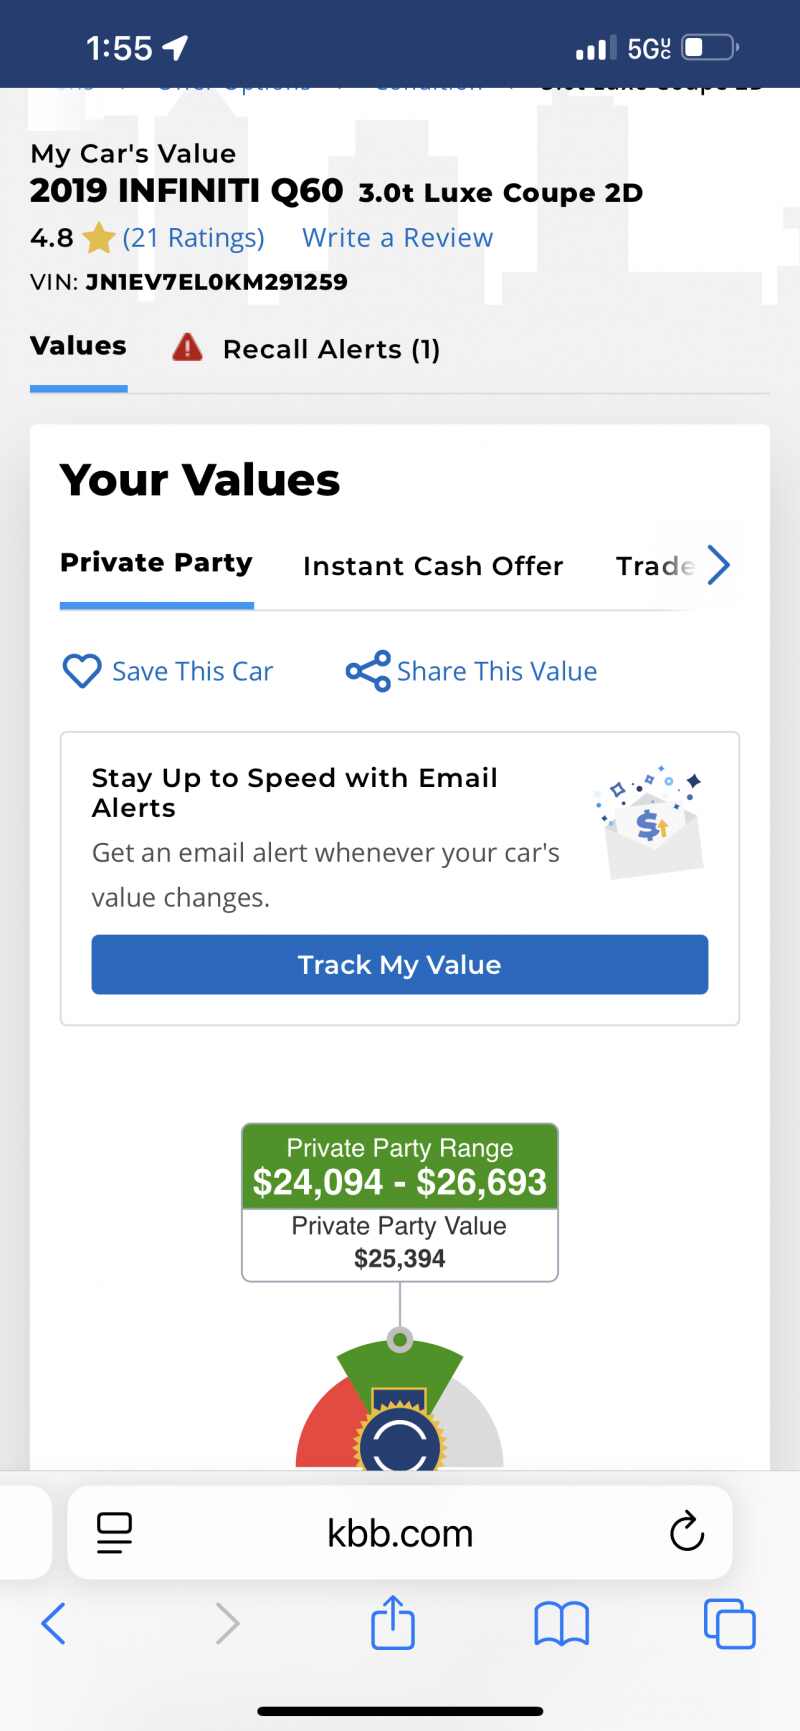
Task: Tap the kbb.com address bar
Action: 400,1533
